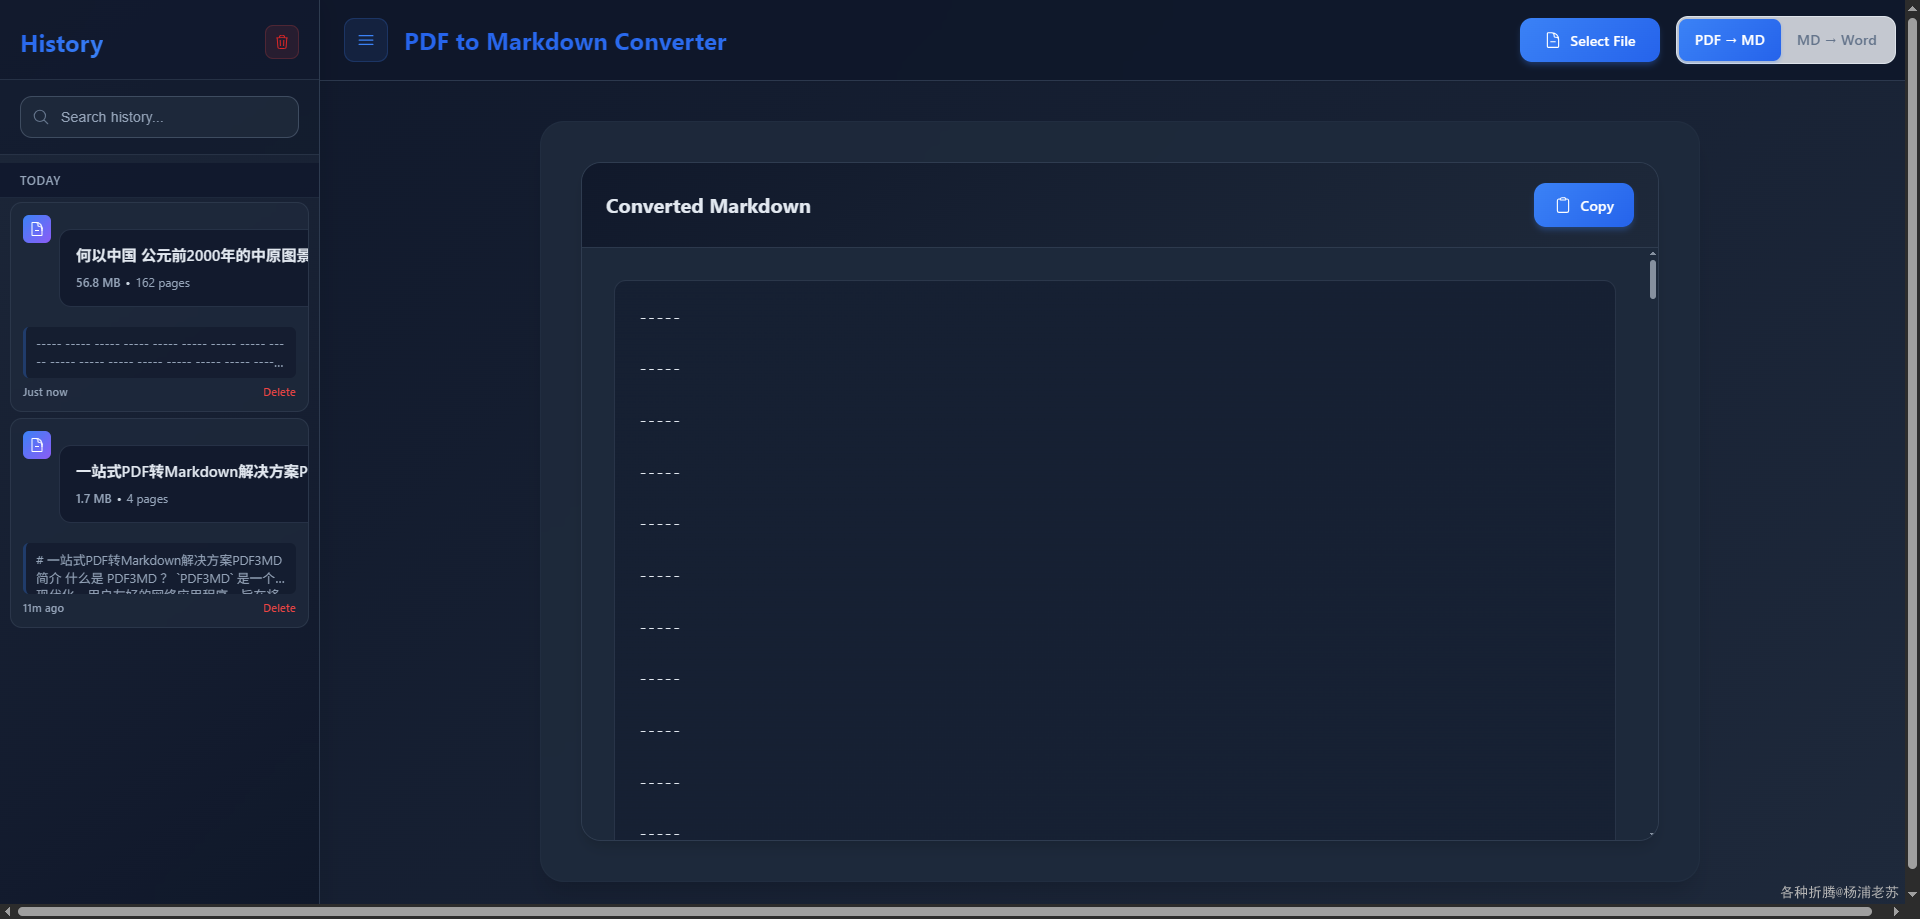Click the PDF to Markdown Converter title
The height and width of the screenshot is (919, 1920).
point(565,42)
